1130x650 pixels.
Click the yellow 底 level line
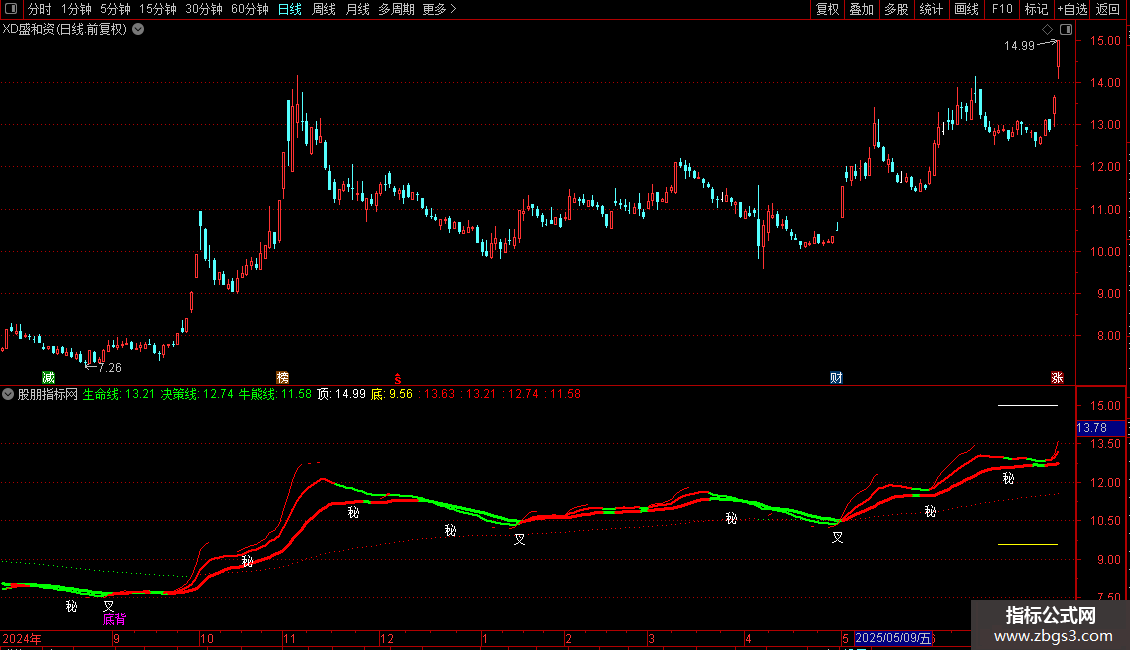1028,545
